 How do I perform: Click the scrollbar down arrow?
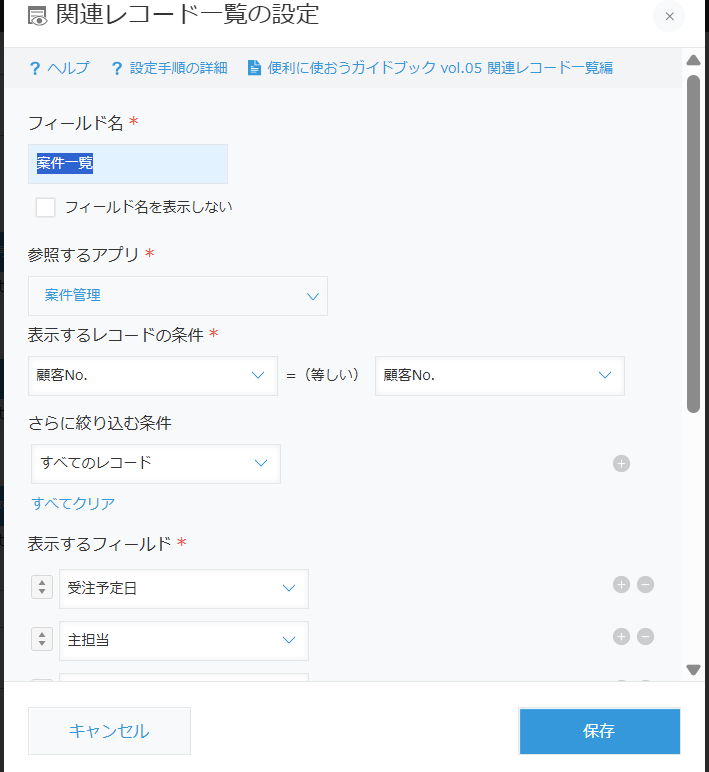(693, 670)
